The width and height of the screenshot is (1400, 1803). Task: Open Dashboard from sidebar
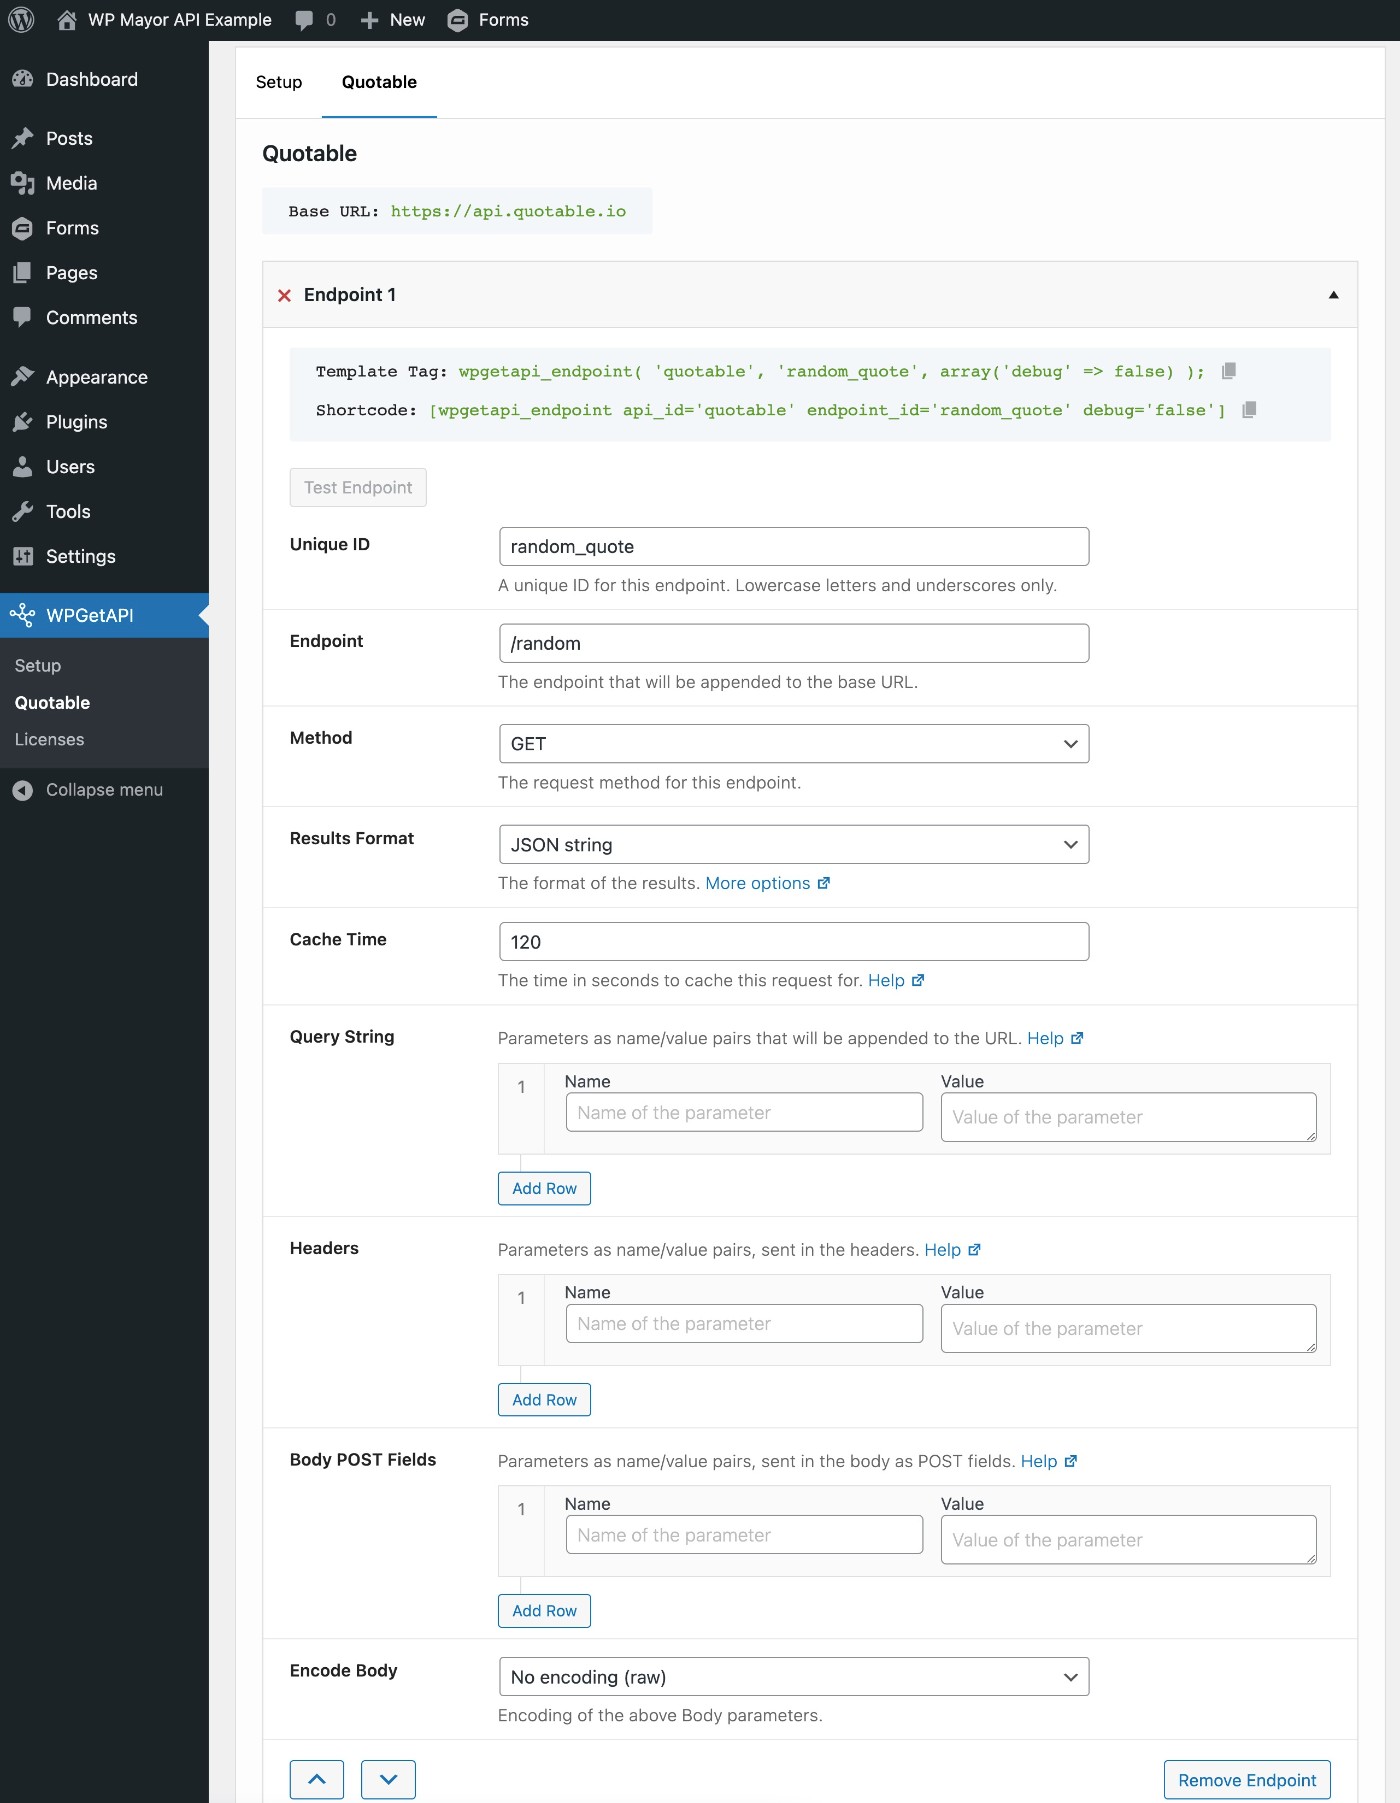click(104, 79)
